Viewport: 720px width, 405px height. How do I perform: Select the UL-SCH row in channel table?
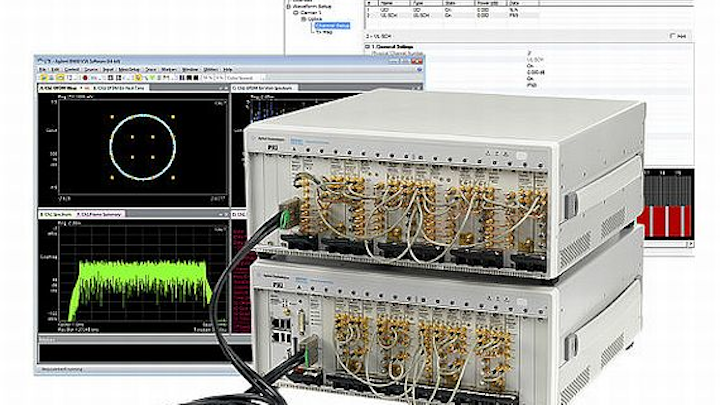[452, 16]
